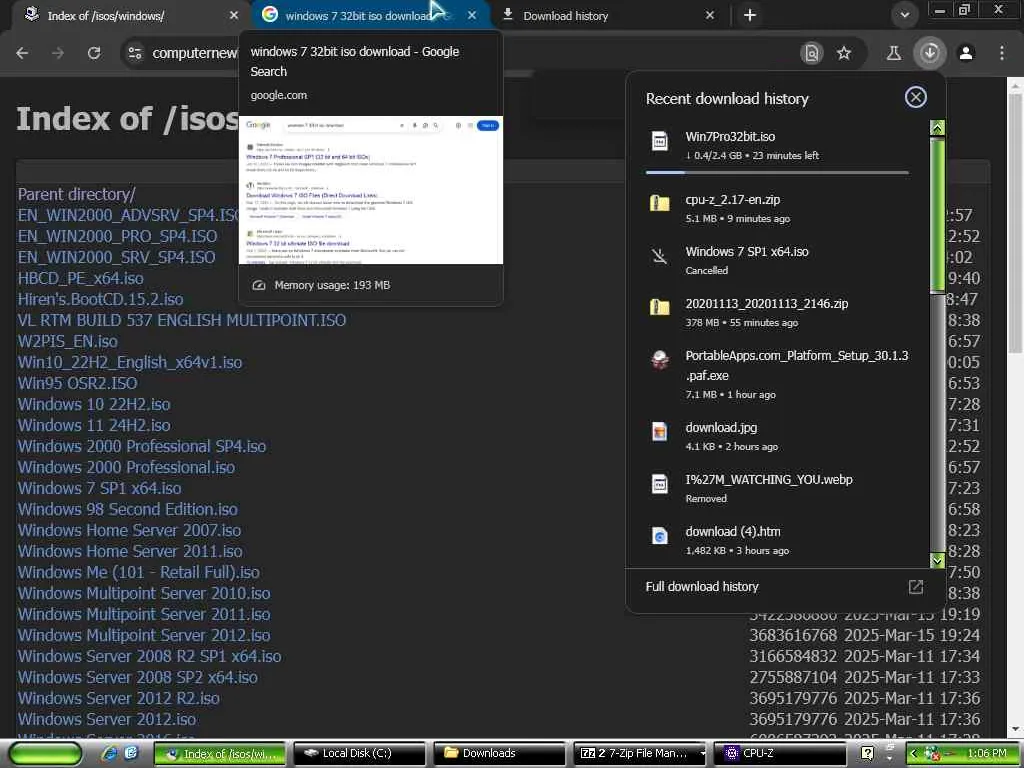Image resolution: width=1024 pixels, height=768 pixels.
Task: Open Win95 OSR2.ISO link
Action: tap(78, 383)
